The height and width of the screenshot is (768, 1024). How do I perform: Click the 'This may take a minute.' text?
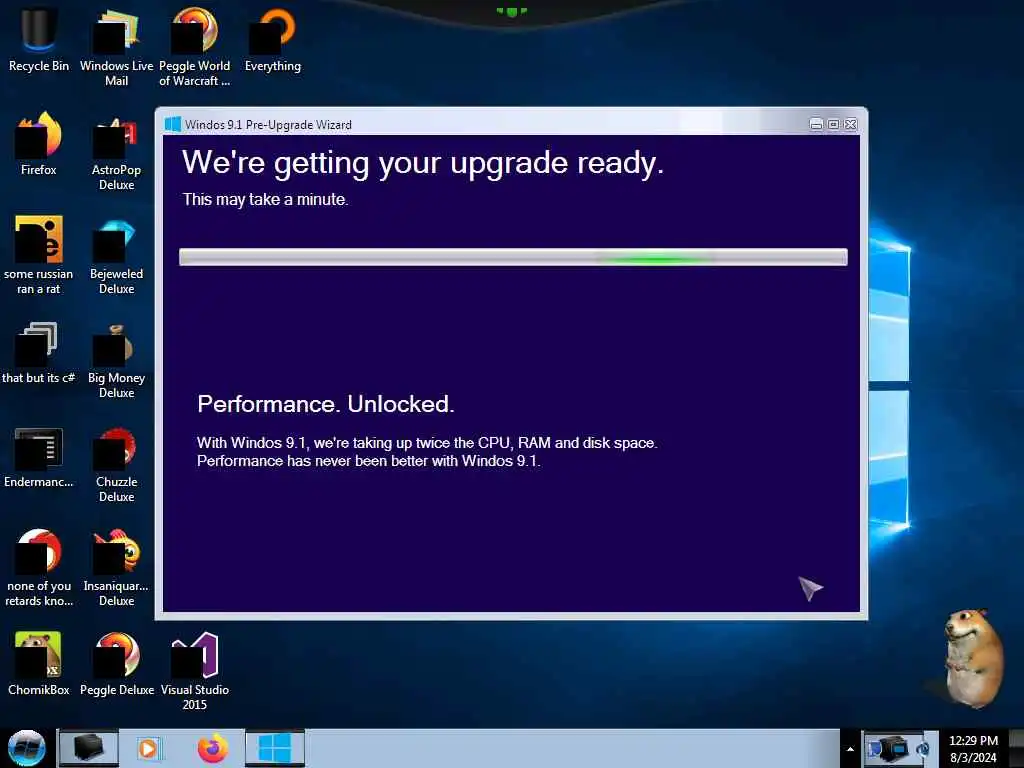tap(265, 199)
